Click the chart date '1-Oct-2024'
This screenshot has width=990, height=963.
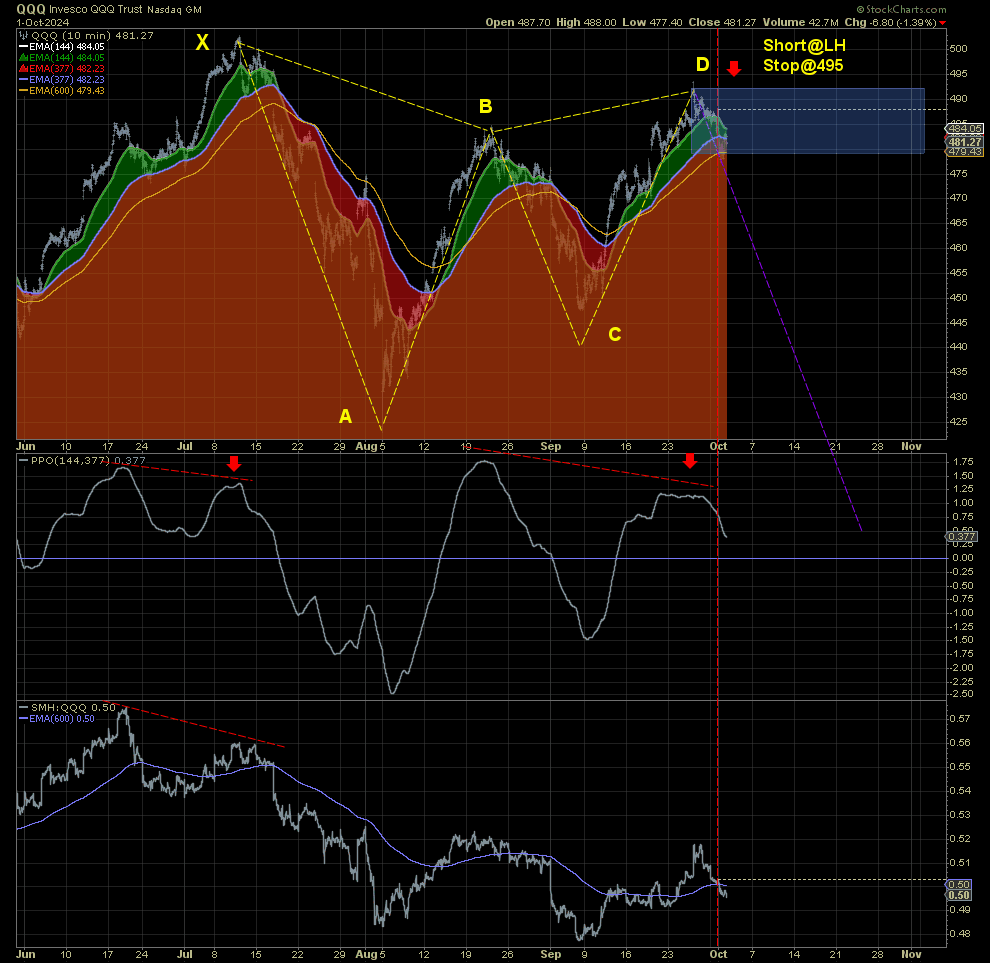(43, 23)
